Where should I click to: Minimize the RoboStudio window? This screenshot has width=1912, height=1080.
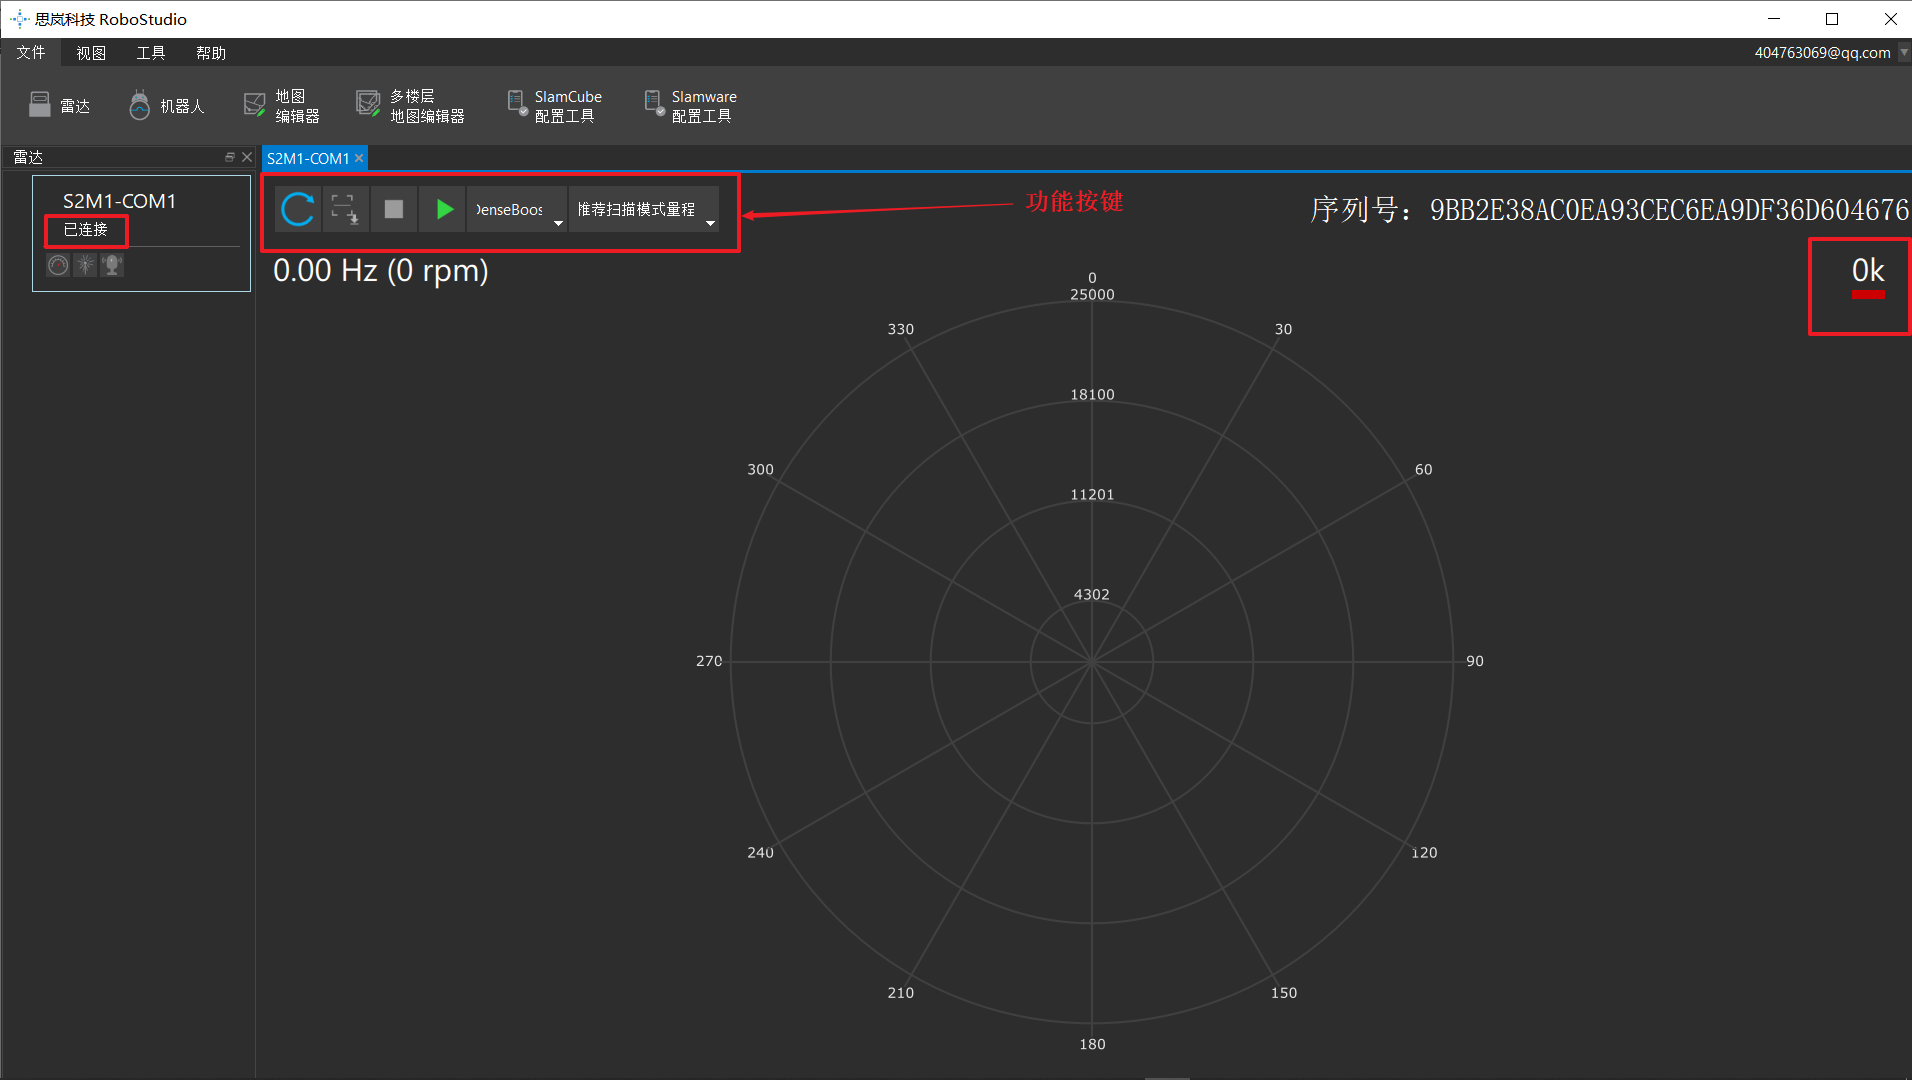click(x=1774, y=19)
